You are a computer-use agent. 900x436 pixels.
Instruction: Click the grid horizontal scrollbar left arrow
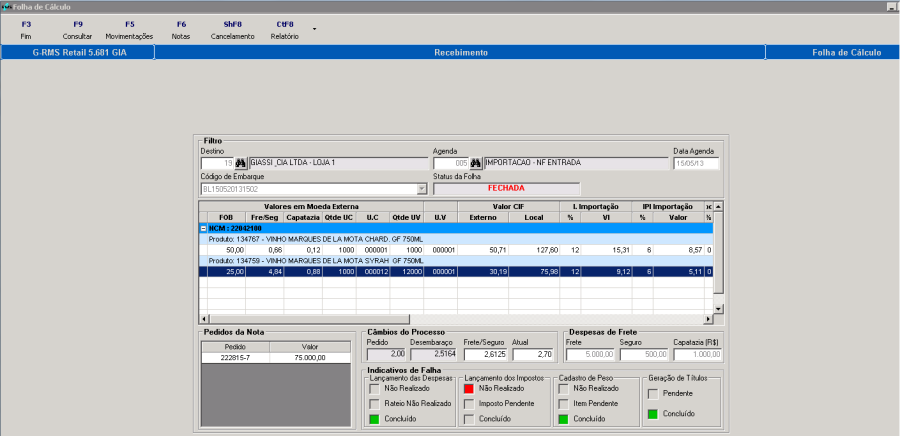pyautogui.click(x=204, y=319)
